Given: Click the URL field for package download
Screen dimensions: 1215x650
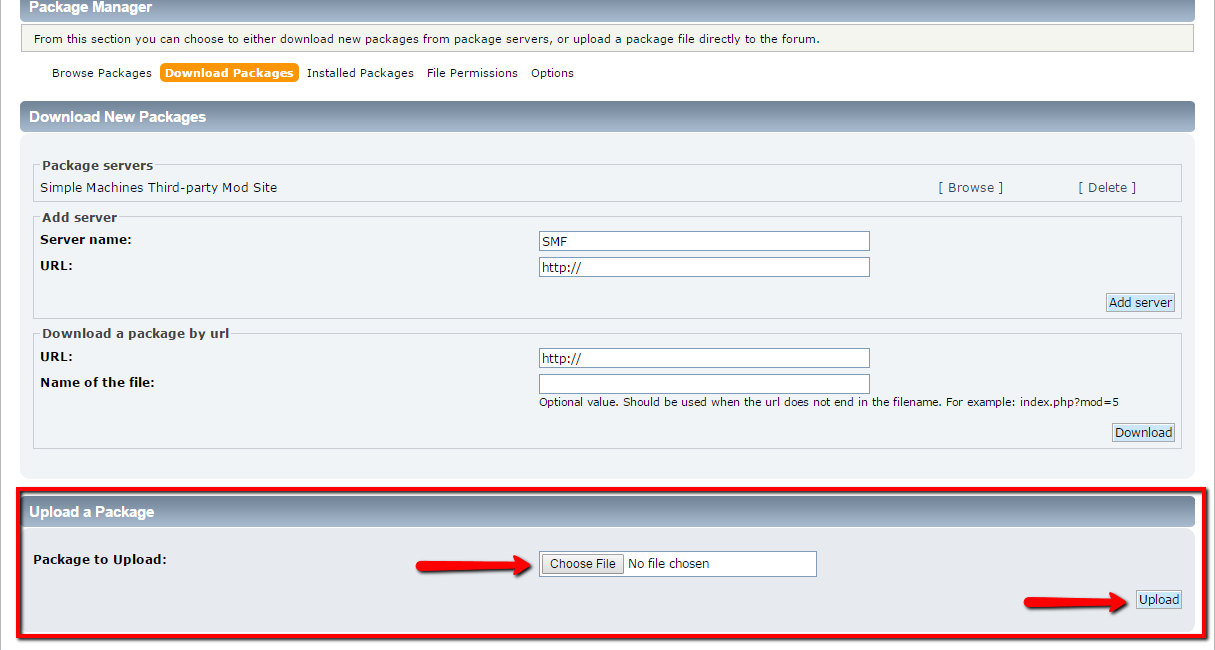Looking at the screenshot, I should coord(703,357).
